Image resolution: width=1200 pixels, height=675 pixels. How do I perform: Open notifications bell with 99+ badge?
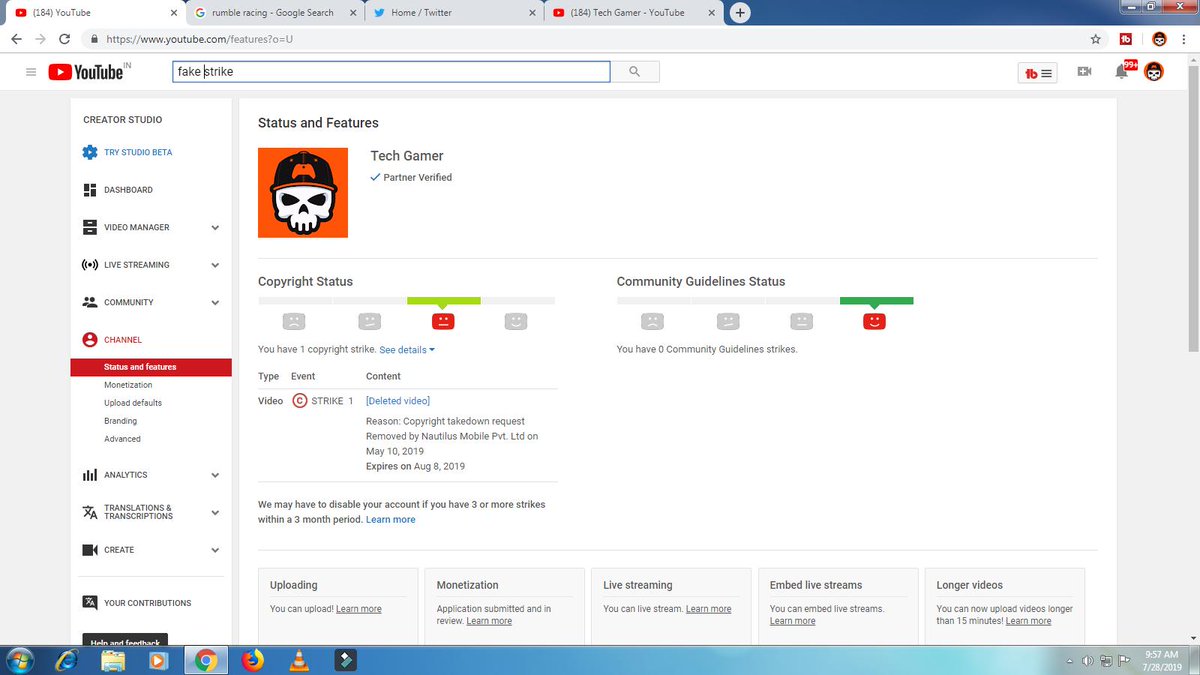(x=1122, y=71)
